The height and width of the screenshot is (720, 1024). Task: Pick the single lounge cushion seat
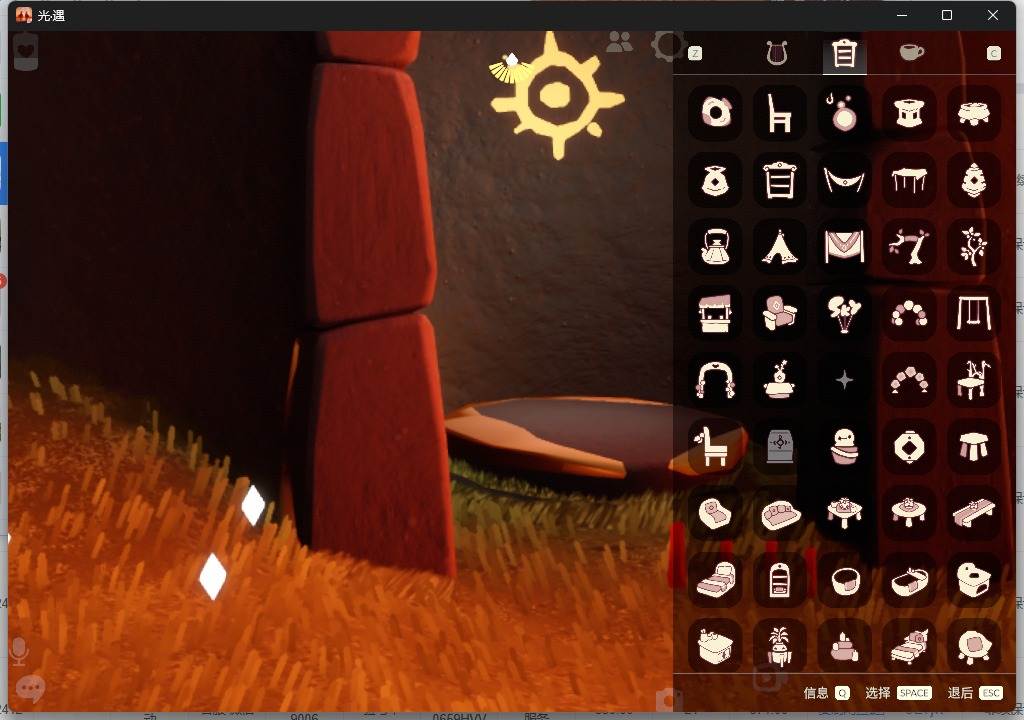[x=715, y=514]
